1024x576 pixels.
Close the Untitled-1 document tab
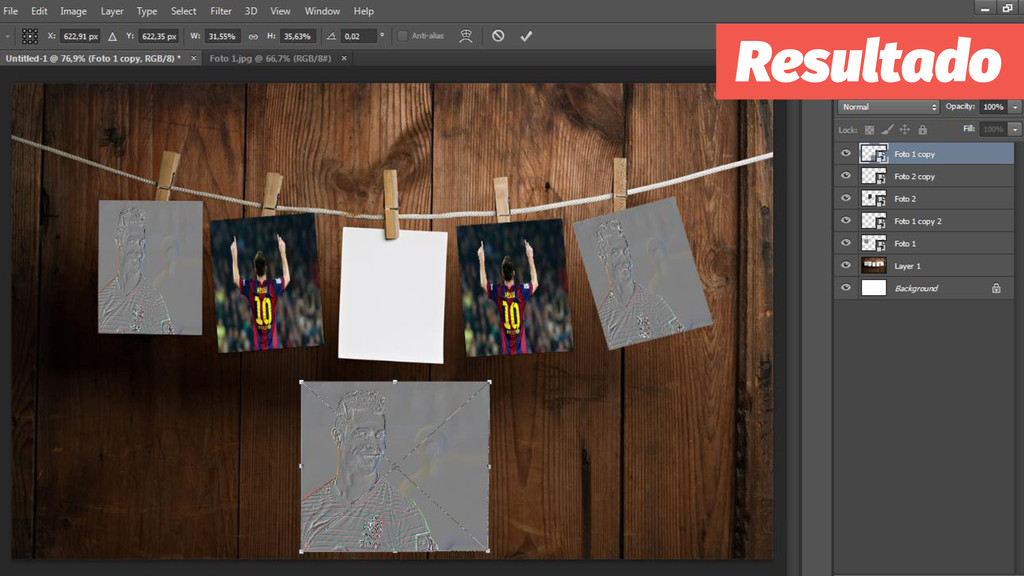click(191, 59)
